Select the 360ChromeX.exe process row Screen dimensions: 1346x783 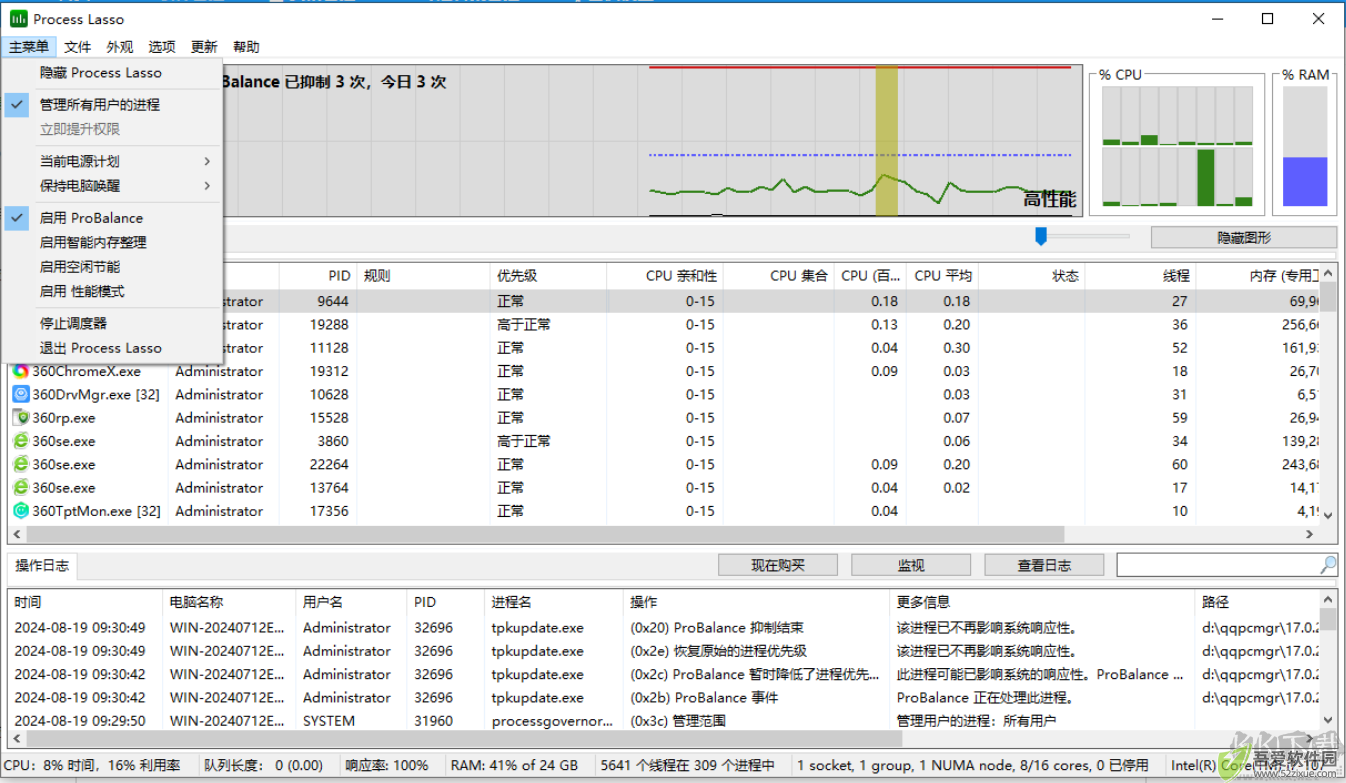click(x=664, y=371)
